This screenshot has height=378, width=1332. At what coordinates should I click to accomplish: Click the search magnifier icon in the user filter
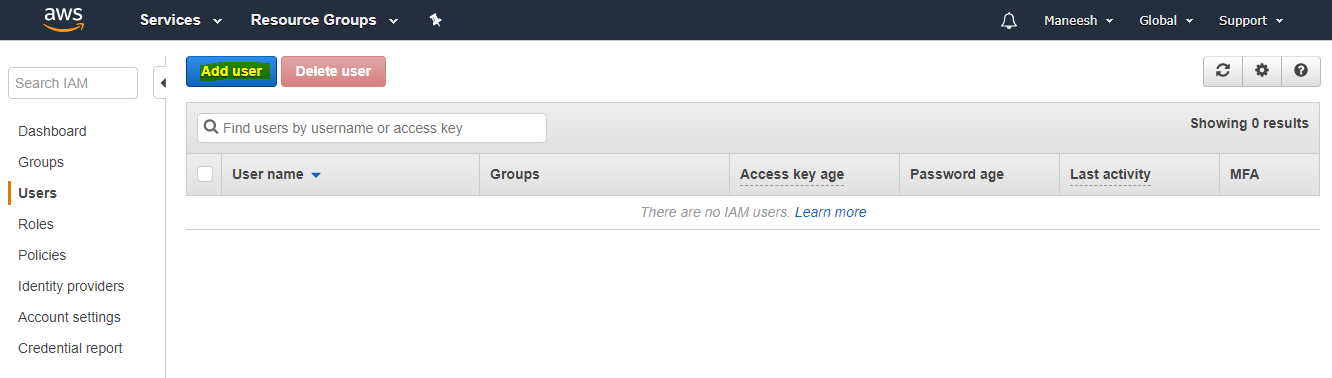211,128
